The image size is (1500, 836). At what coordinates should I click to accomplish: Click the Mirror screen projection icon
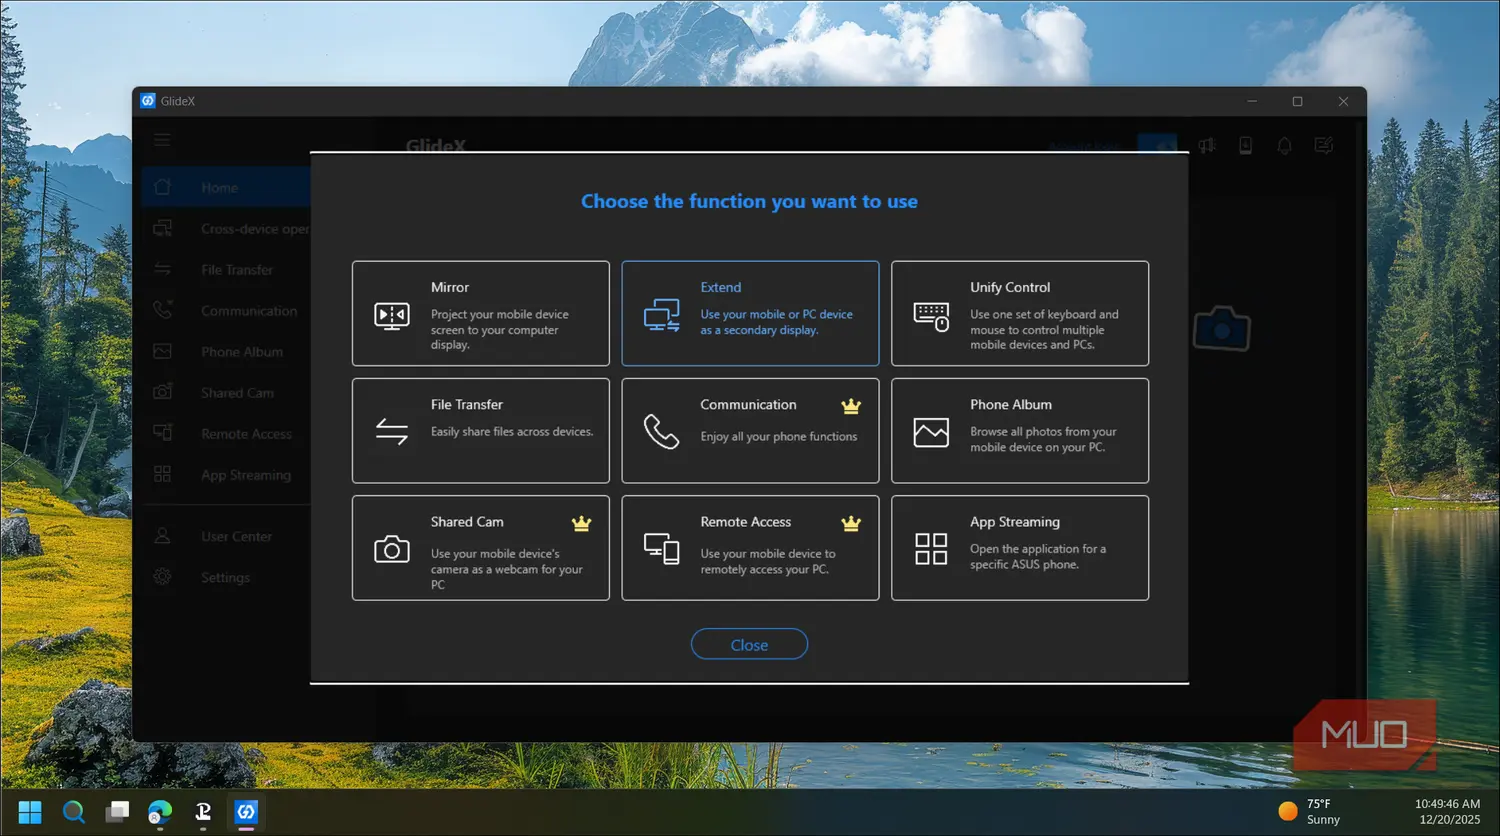pos(391,315)
